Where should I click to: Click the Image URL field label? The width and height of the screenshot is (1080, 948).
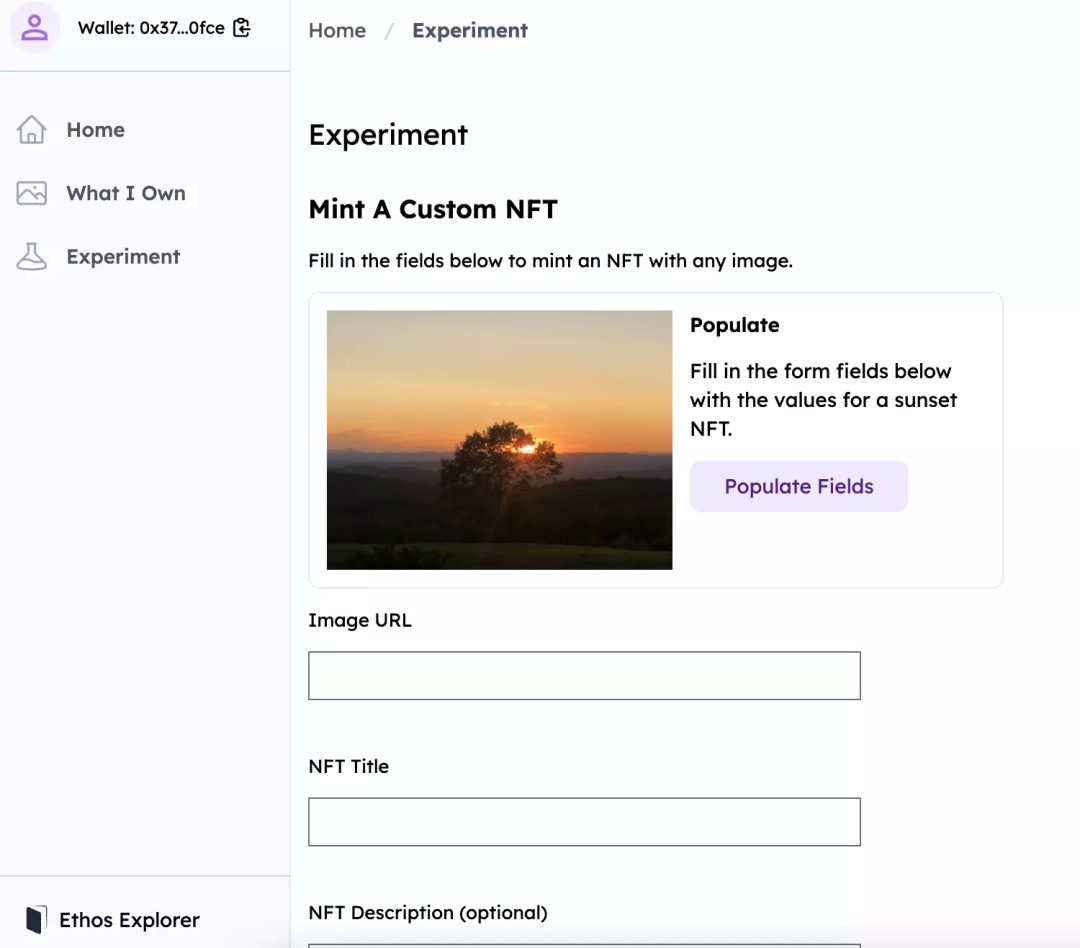pos(360,620)
